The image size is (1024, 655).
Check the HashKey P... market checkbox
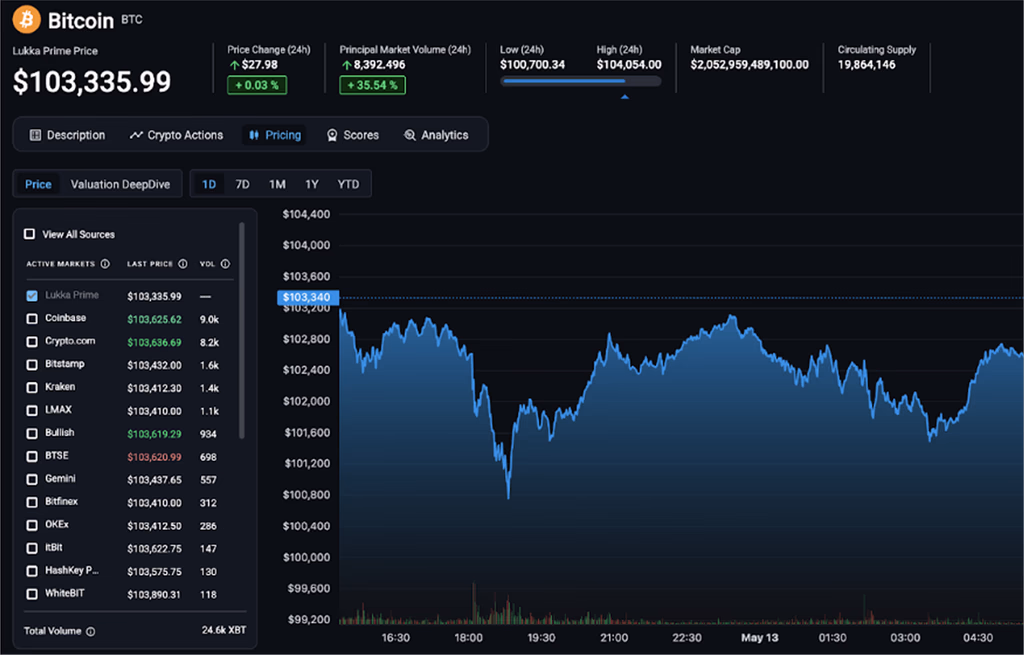[31, 571]
